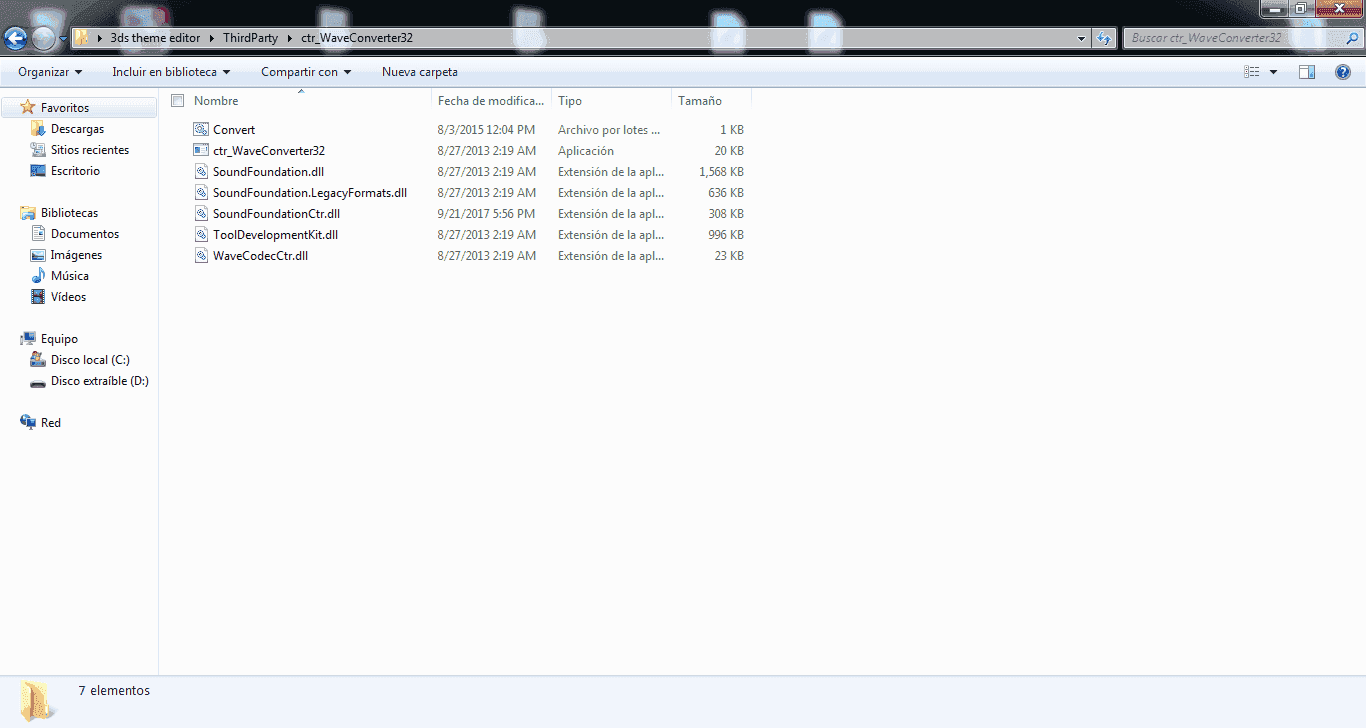Open the Compartir con menu
The height and width of the screenshot is (728, 1366).
click(x=306, y=72)
